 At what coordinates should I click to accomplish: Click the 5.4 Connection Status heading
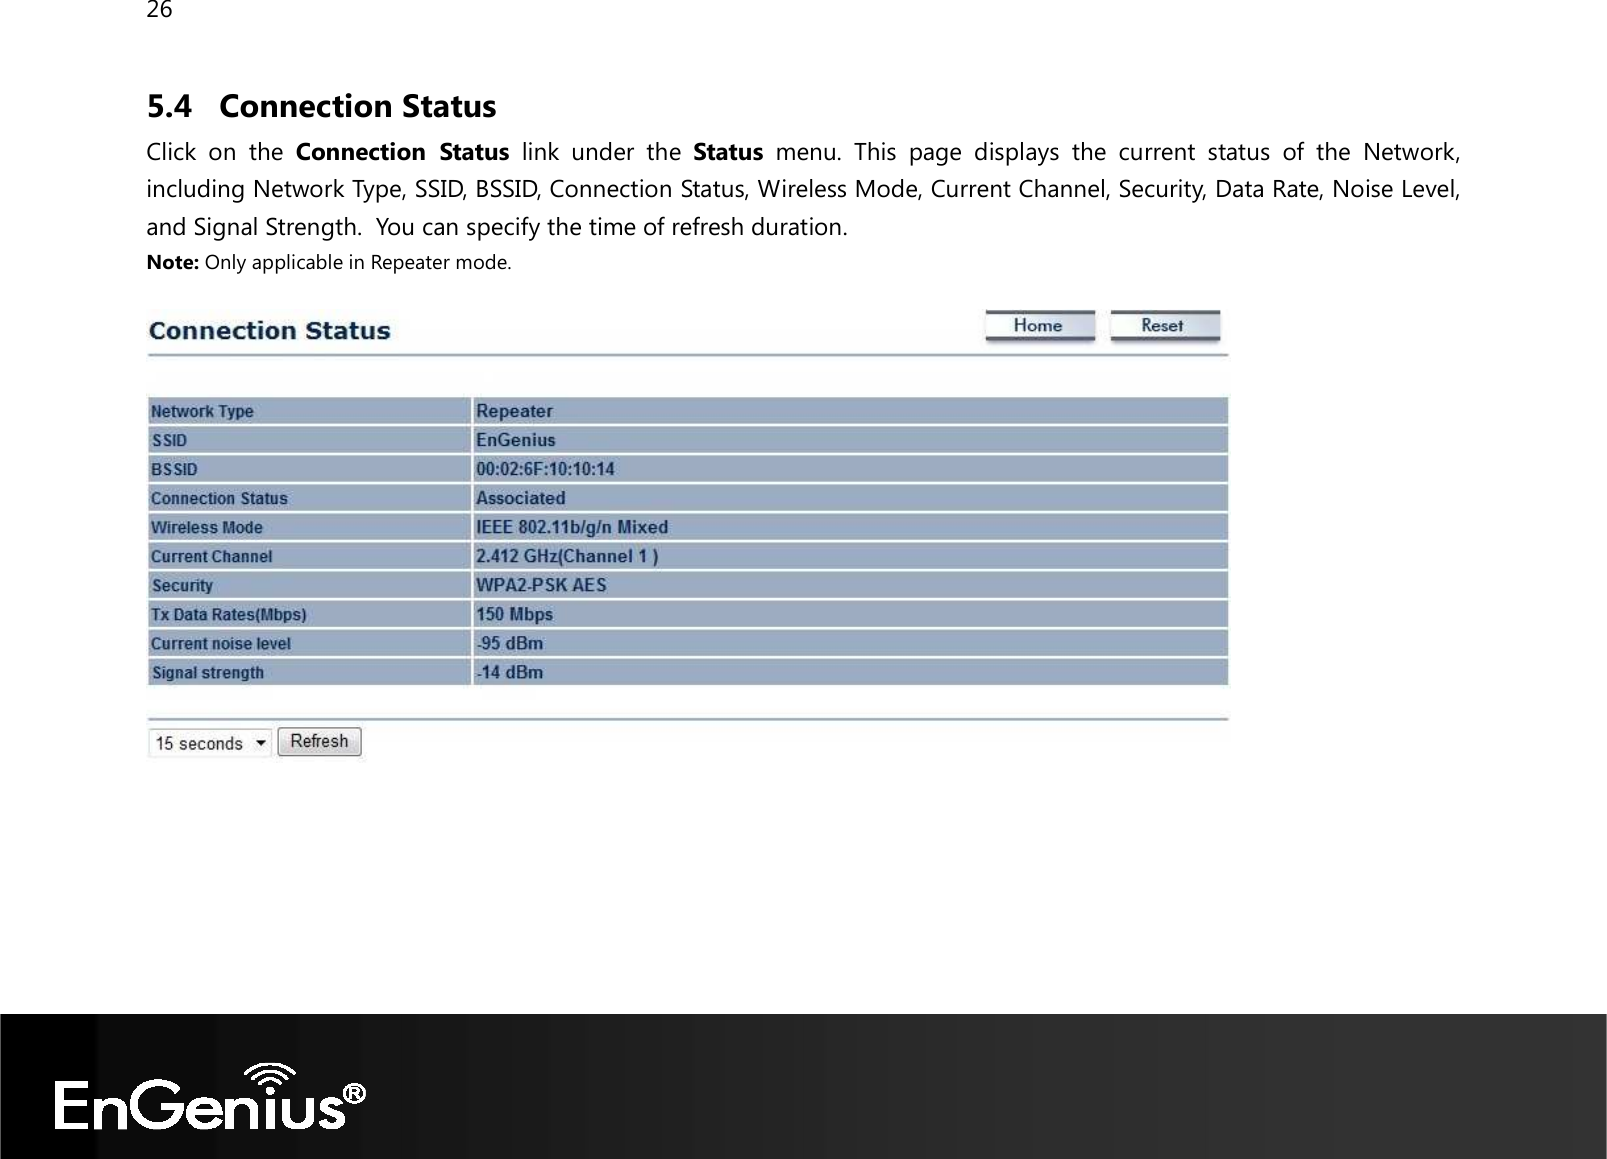coord(321,106)
